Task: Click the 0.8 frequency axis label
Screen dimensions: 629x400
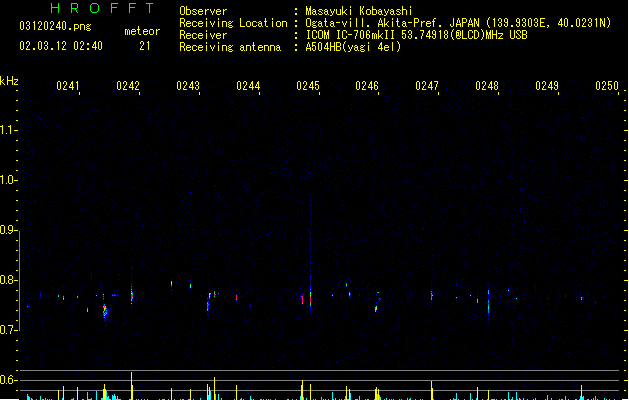Action: (x=8, y=280)
